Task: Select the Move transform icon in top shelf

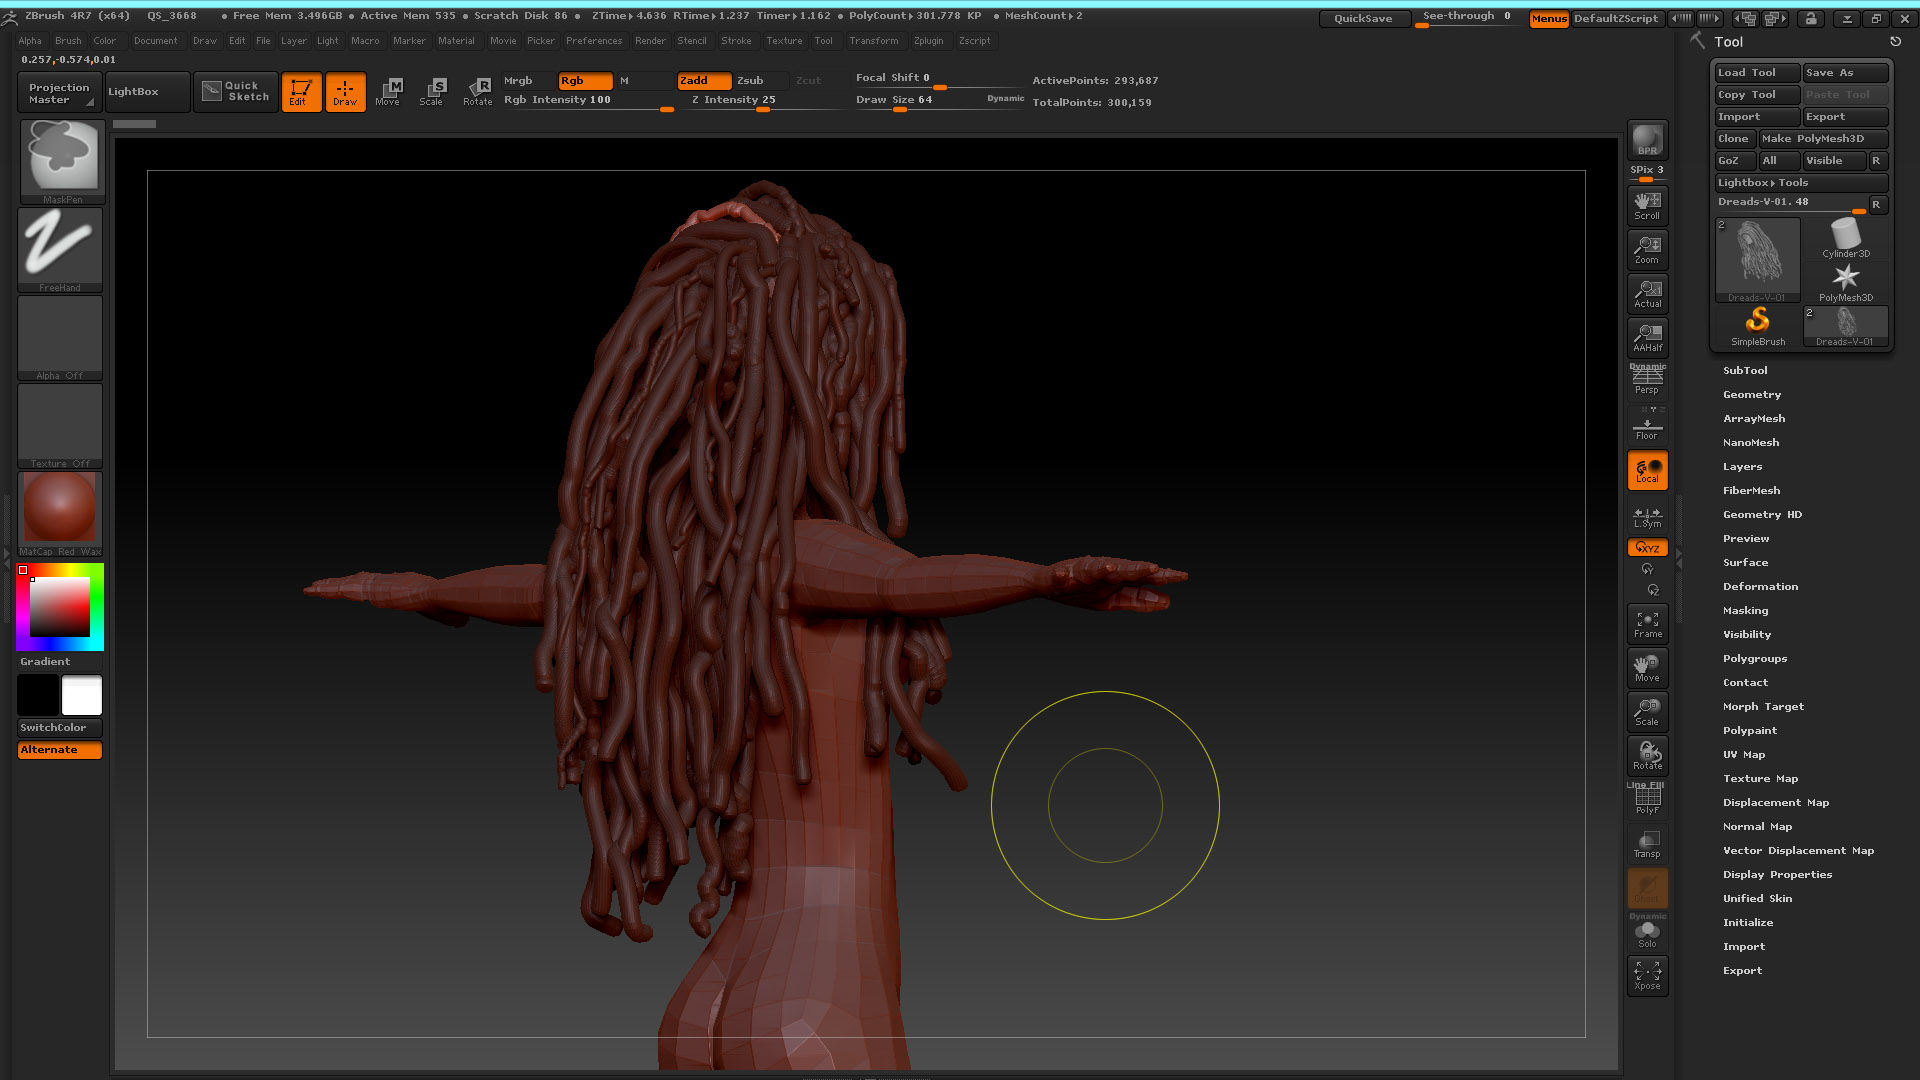Action: tap(388, 91)
